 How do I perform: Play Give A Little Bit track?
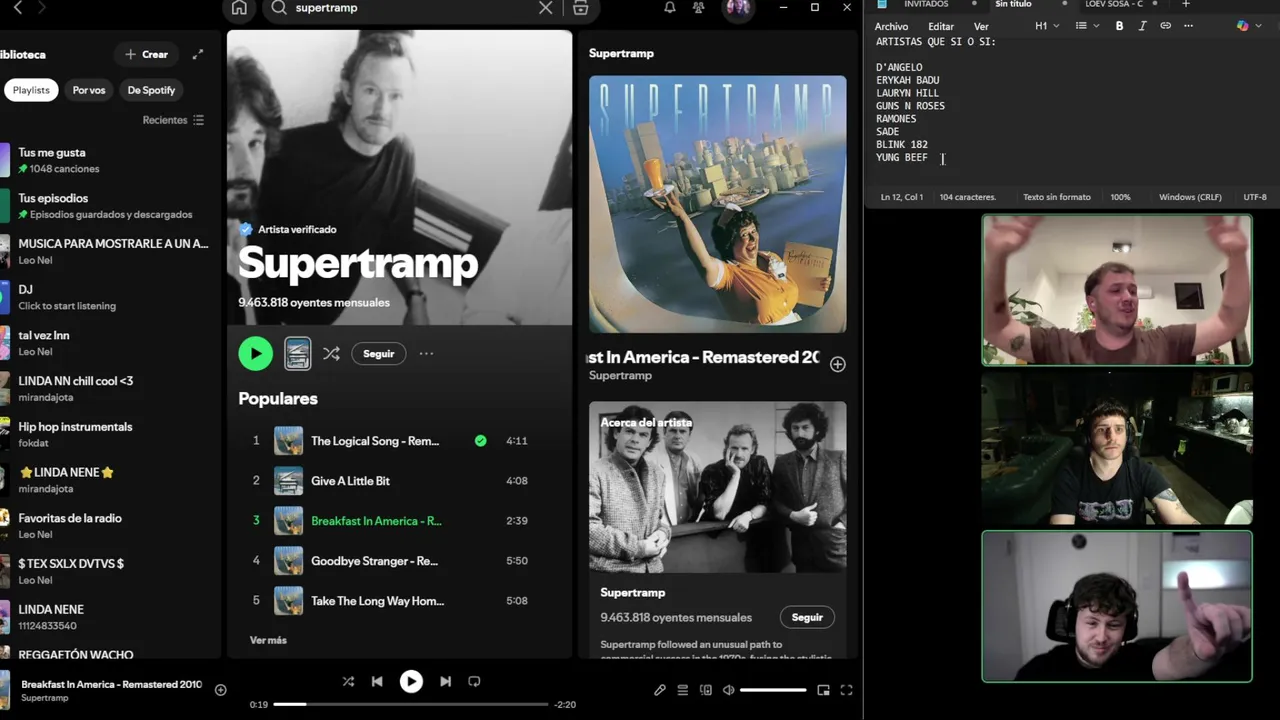399,481
